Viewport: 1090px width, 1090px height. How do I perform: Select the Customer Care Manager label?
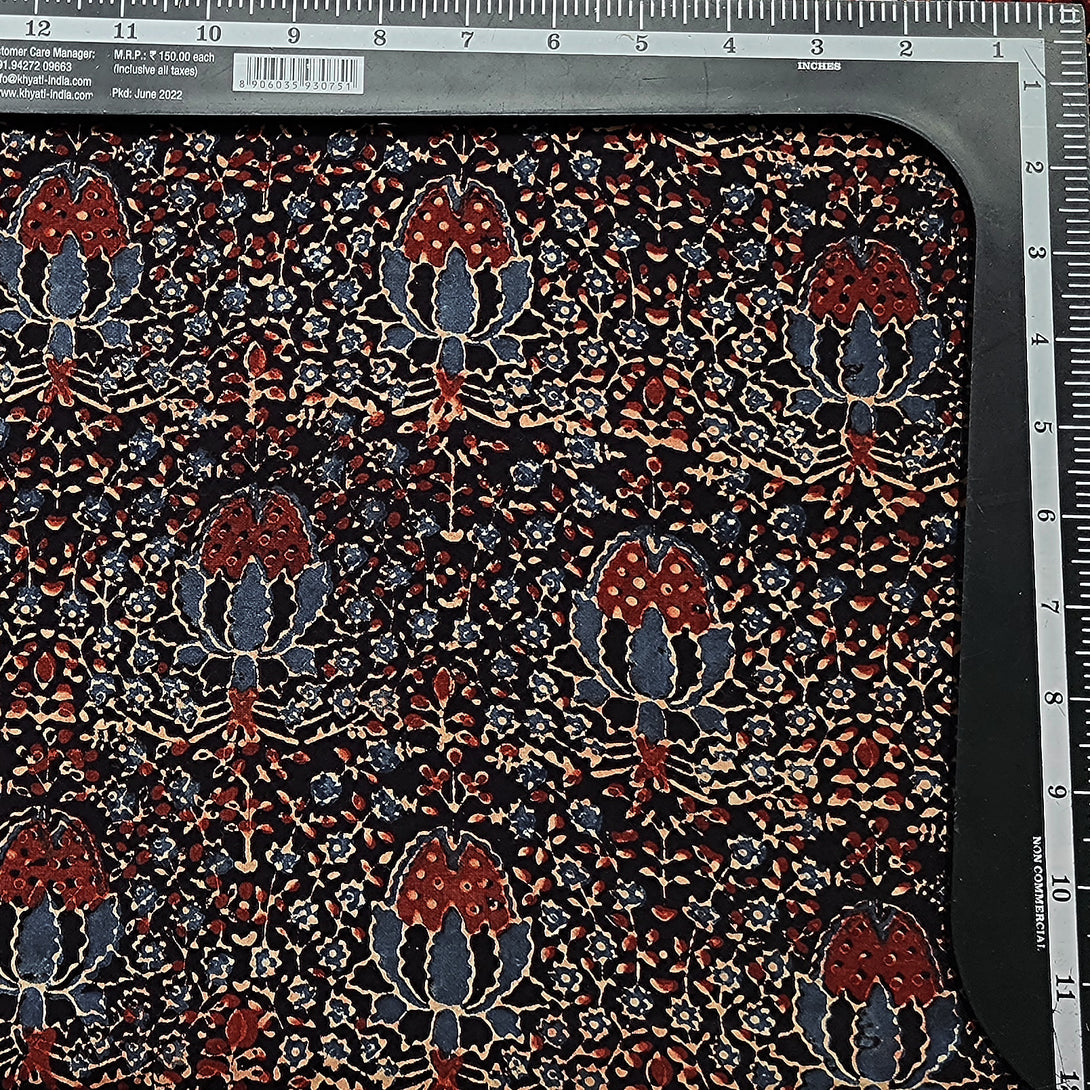tap(46, 54)
